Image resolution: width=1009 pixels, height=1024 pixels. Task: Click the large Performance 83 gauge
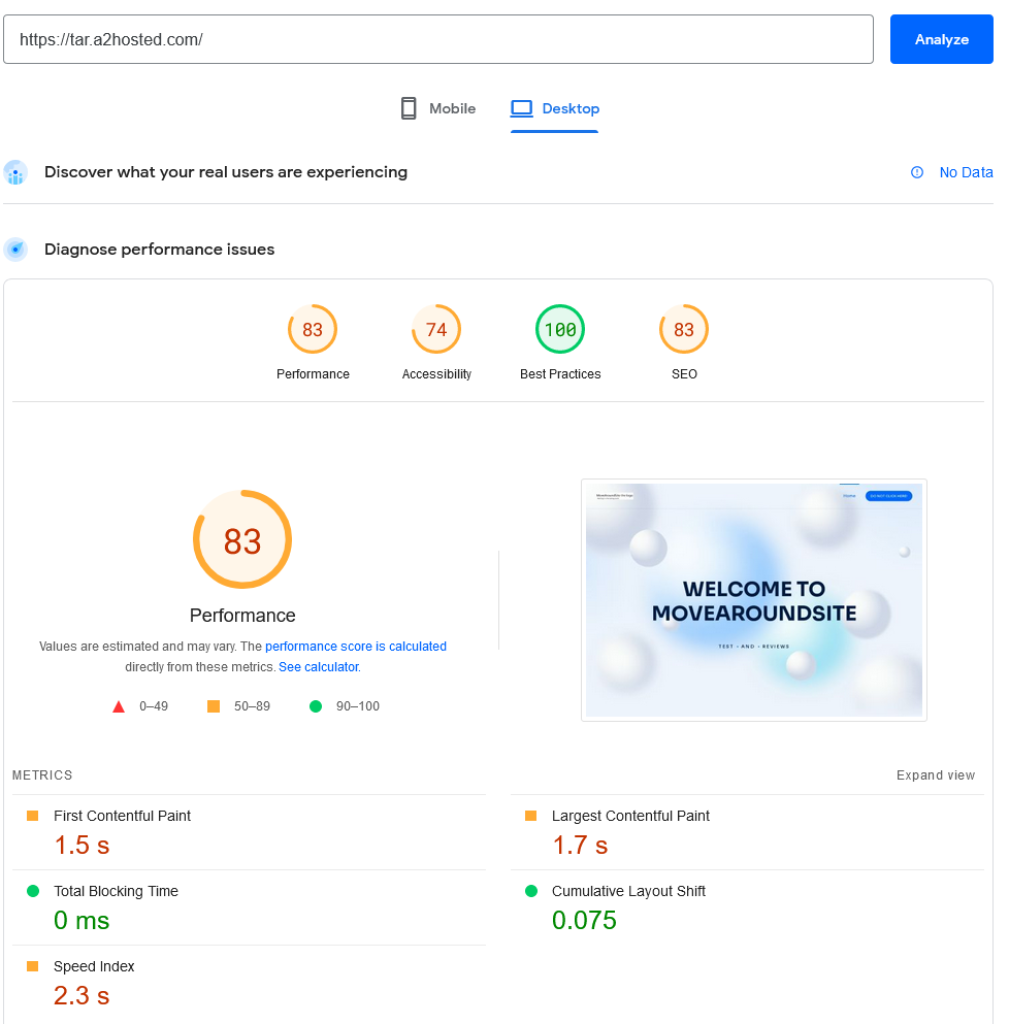(242, 540)
